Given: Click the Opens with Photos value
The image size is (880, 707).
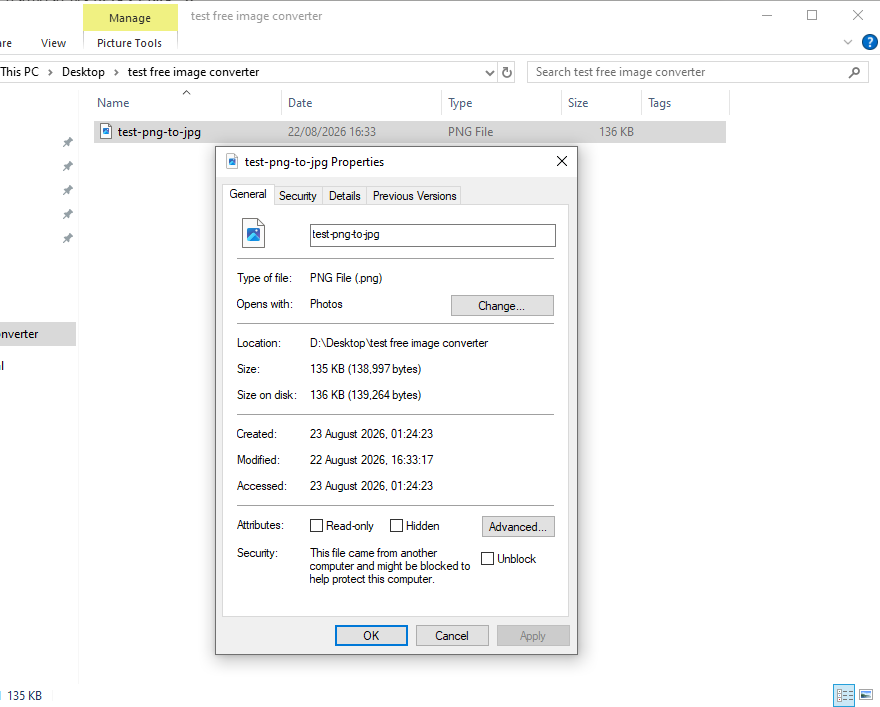Looking at the screenshot, I should click(326, 304).
